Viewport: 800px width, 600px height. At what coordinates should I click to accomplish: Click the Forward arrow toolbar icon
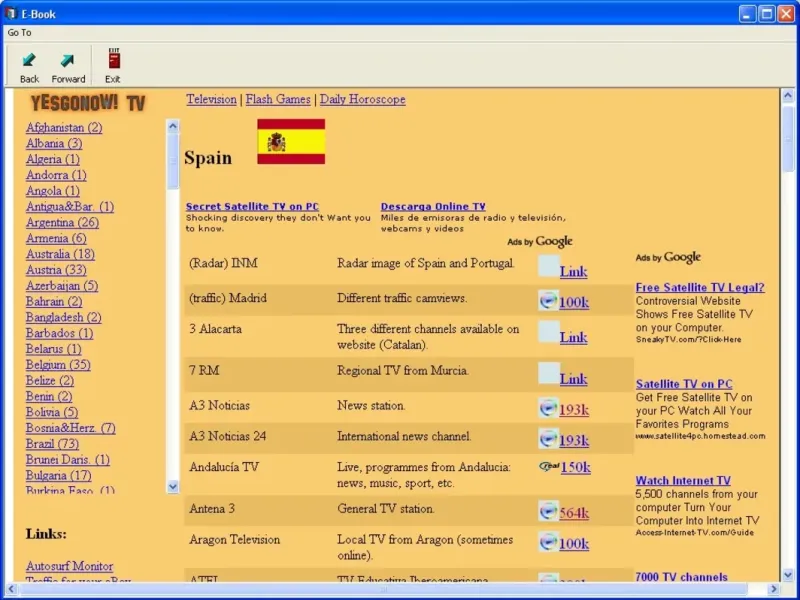pos(67,60)
